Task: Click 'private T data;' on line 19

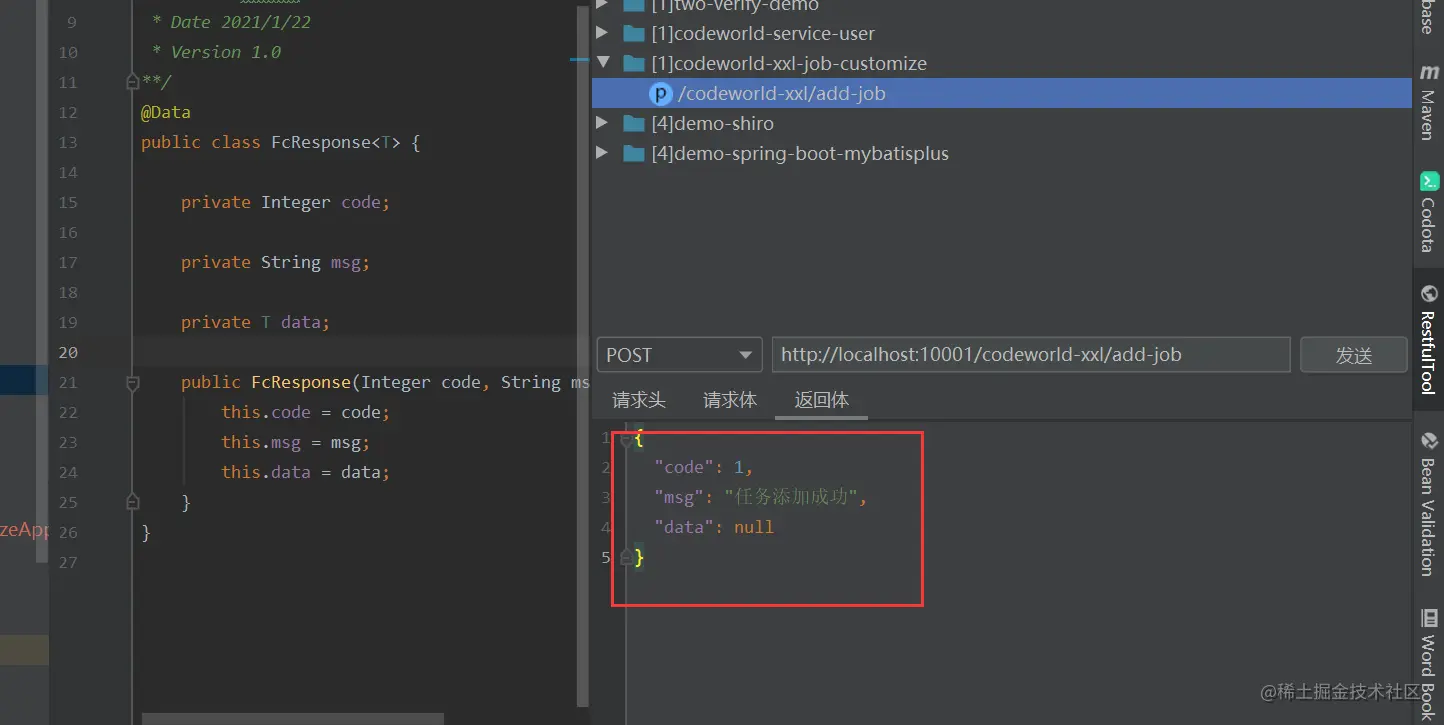Action: [x=255, y=322]
